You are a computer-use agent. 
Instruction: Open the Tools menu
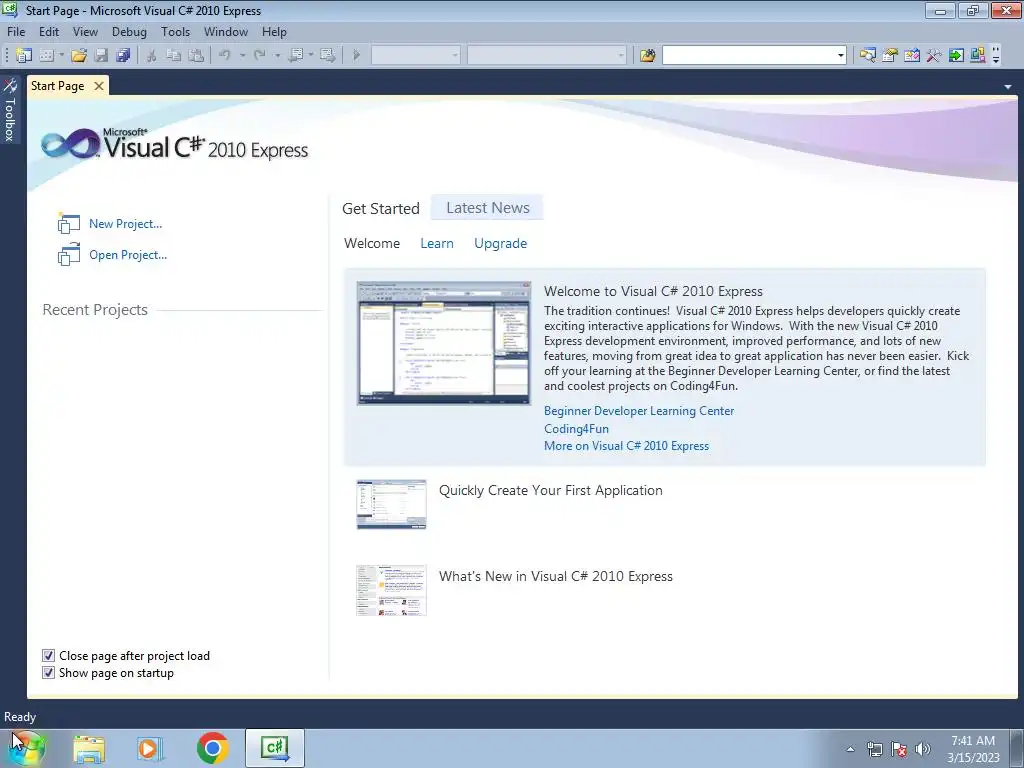pos(176,31)
